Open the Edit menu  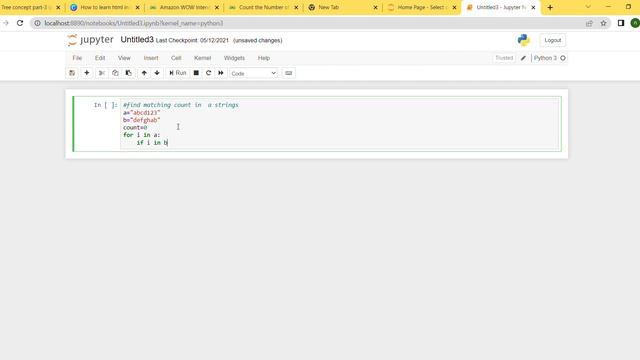[x=100, y=58]
